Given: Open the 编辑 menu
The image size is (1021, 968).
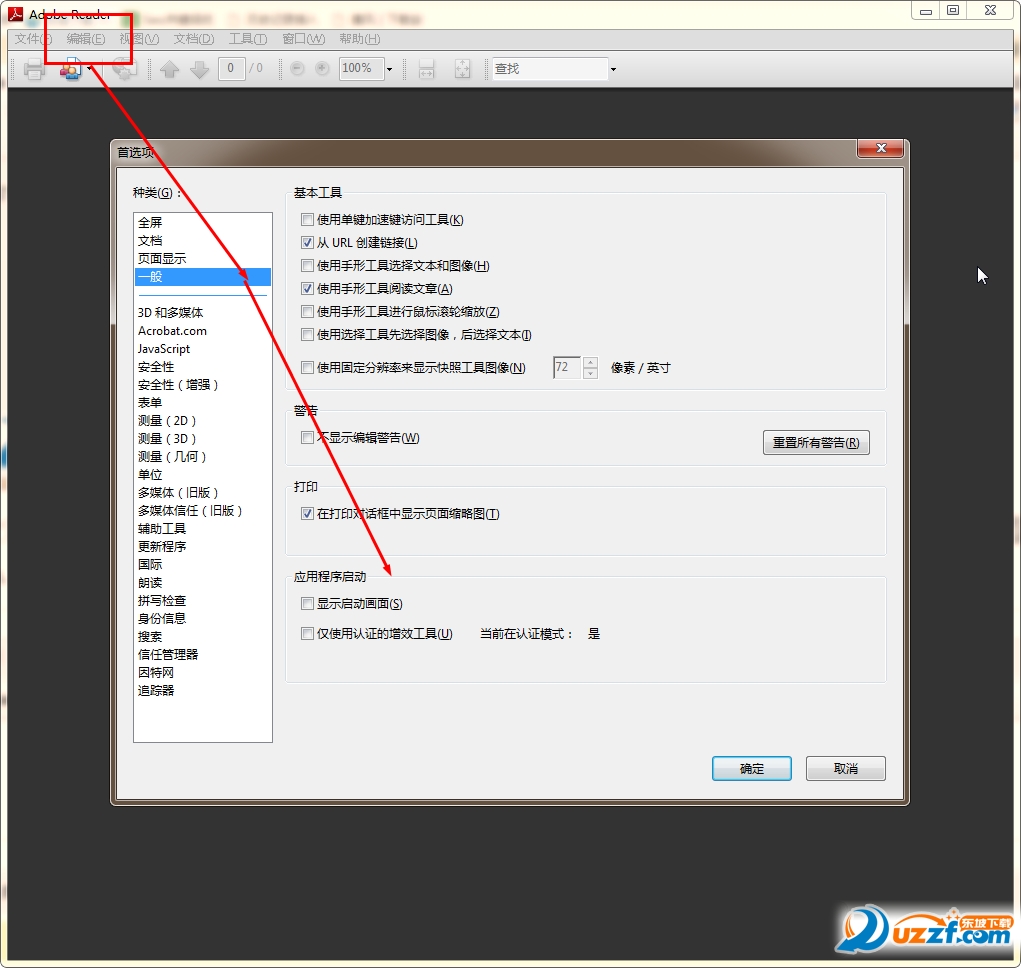Looking at the screenshot, I should (85, 39).
